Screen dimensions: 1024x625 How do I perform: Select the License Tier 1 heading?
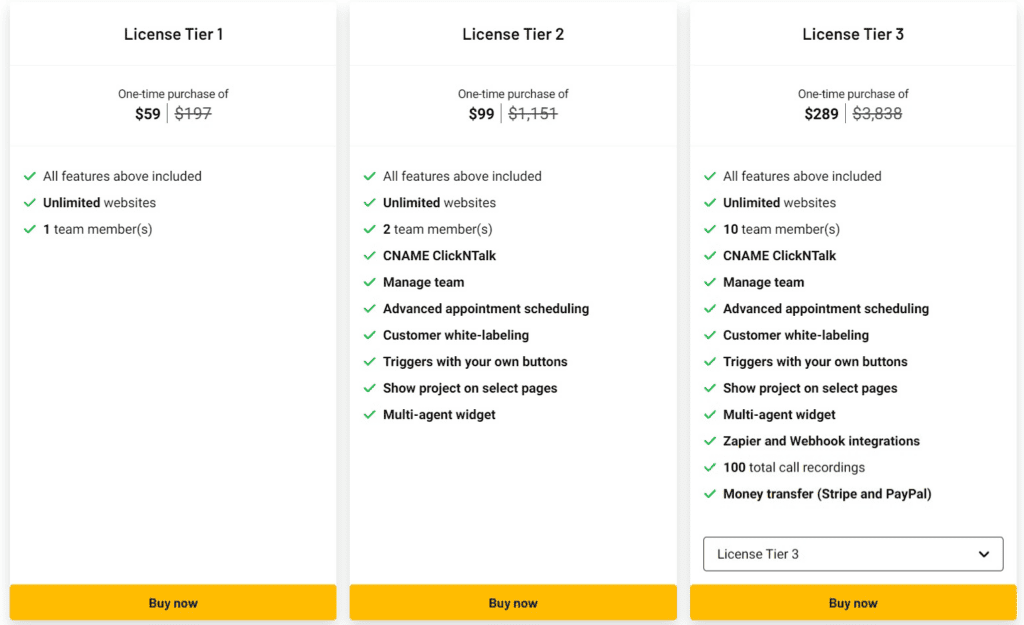tap(173, 34)
